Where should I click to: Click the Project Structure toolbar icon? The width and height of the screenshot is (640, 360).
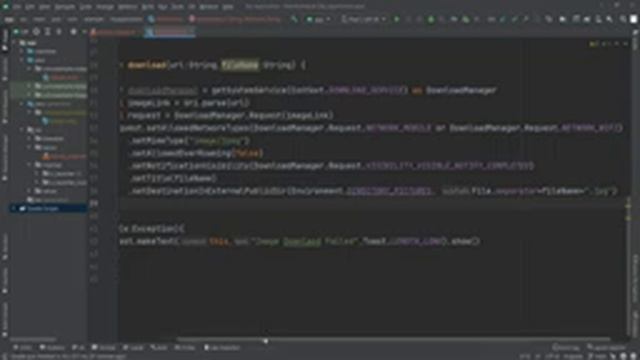click(x=562, y=19)
